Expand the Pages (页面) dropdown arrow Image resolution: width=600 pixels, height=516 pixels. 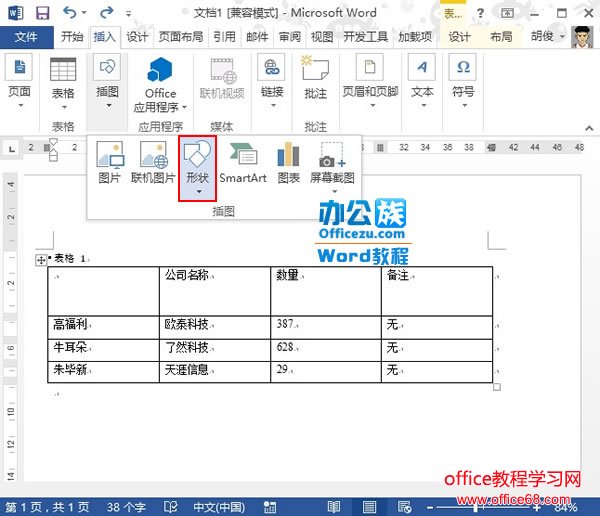coord(21,105)
